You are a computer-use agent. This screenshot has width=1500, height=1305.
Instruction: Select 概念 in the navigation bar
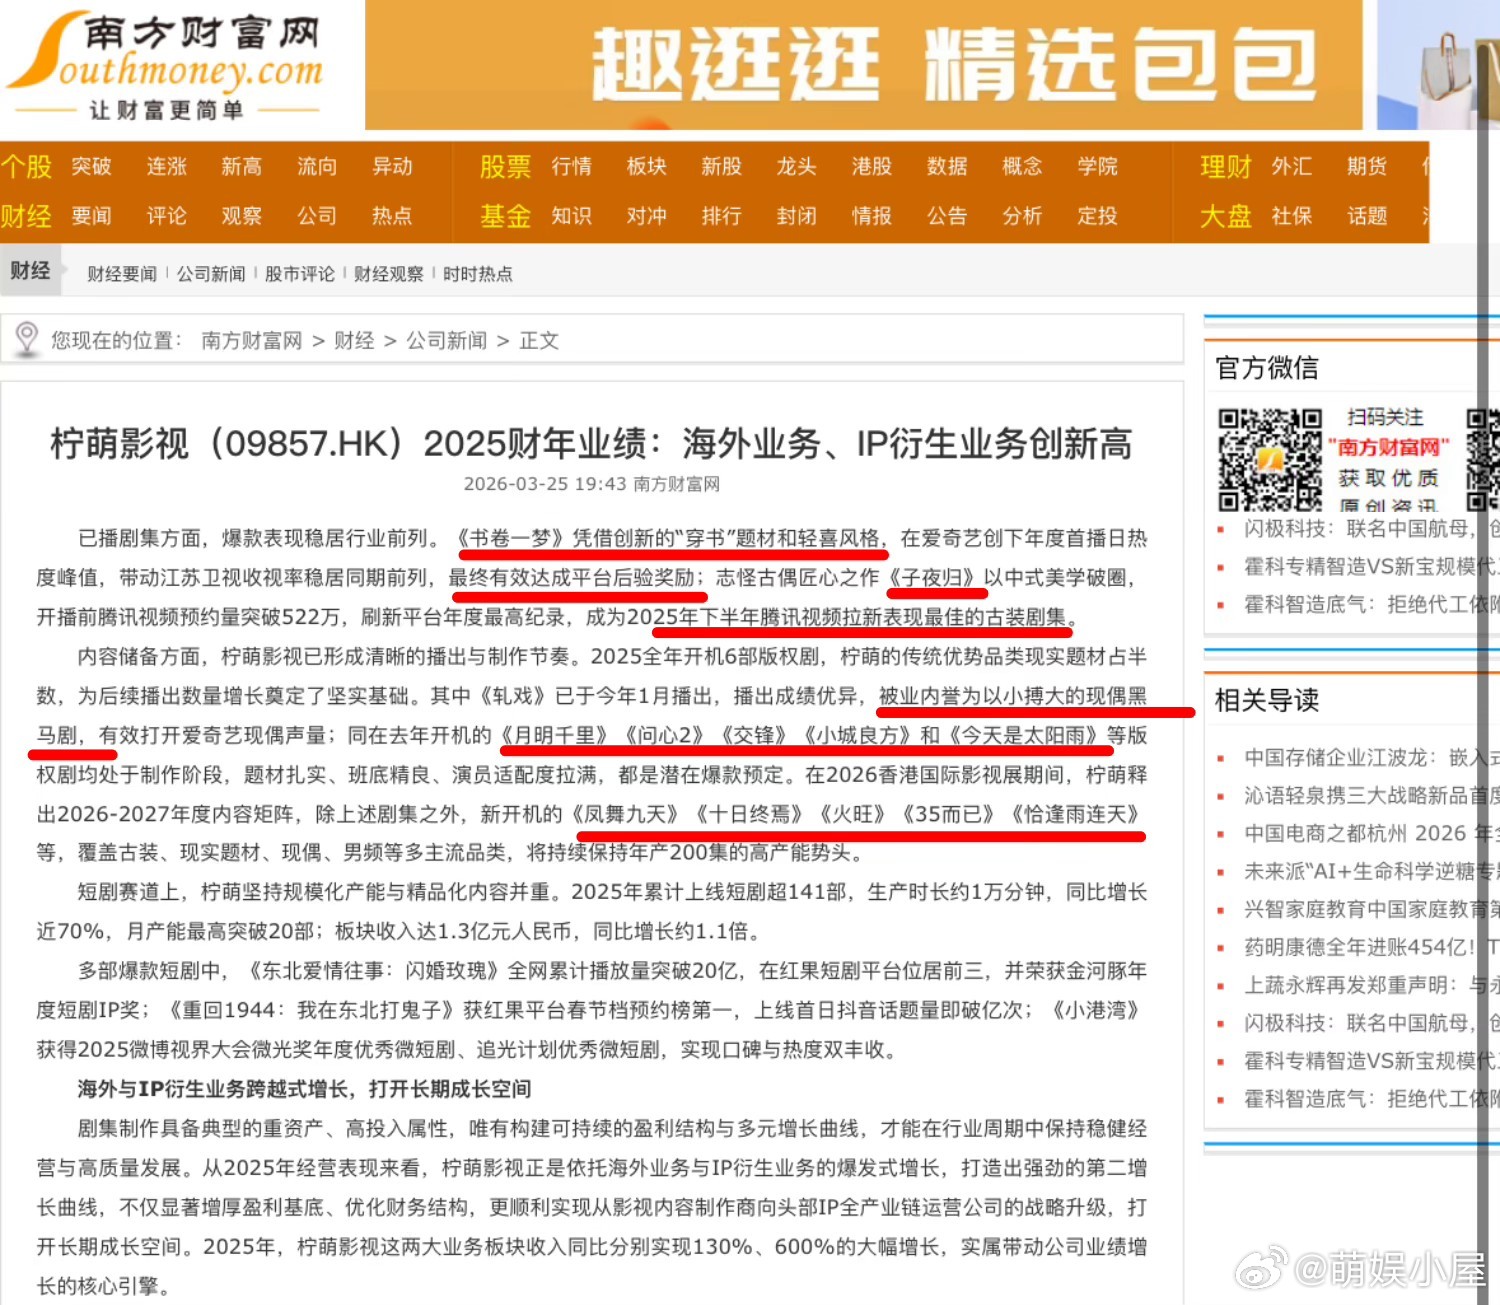(x=1022, y=166)
